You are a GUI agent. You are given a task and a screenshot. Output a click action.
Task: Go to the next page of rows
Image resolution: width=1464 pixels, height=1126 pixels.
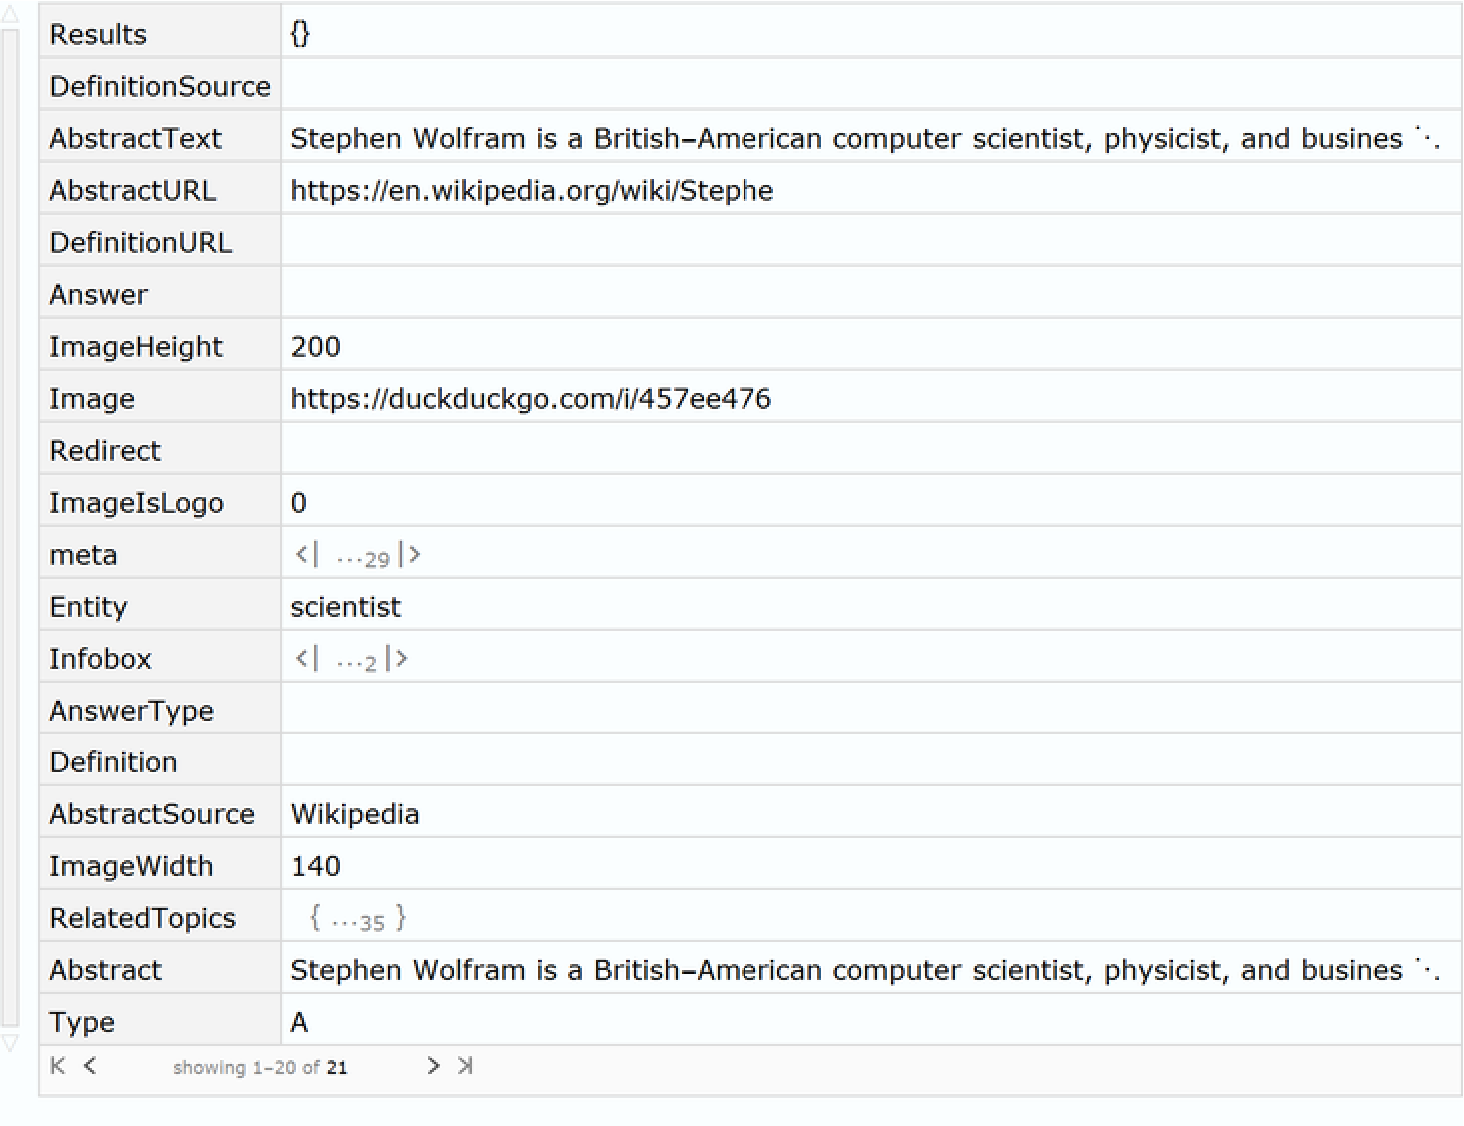[x=433, y=1066]
